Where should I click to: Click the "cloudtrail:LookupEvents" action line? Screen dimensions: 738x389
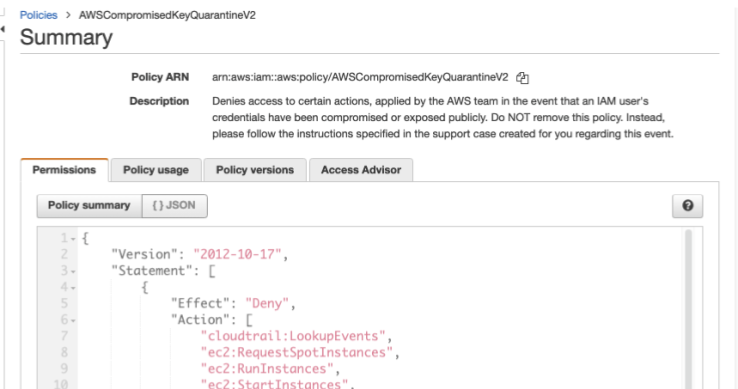(293, 336)
